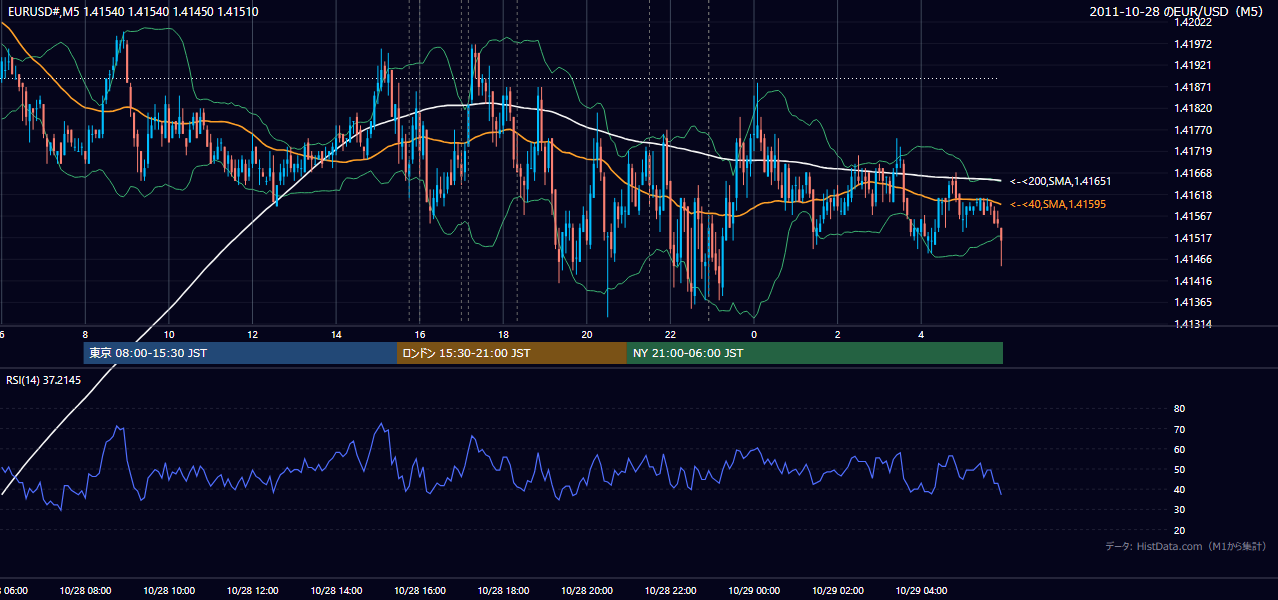Viewport: 1278px width, 600px height.
Task: Click single-digit hour label 2 under the price chart
Action: tap(838, 334)
